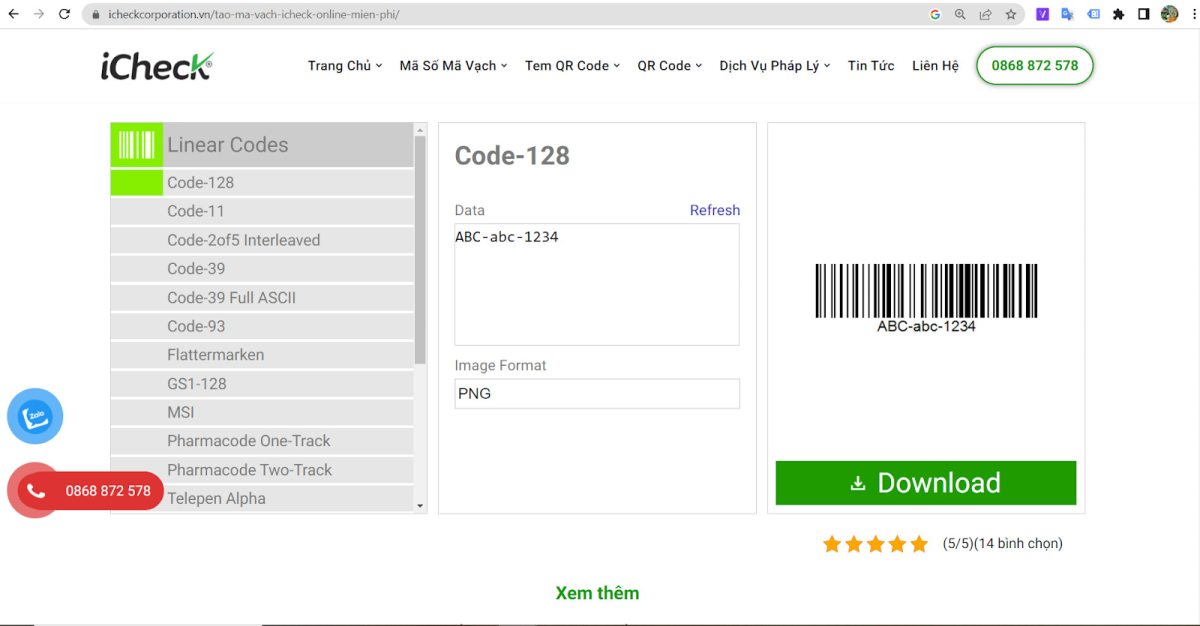The image size is (1200, 626).
Task: Click the Refresh link above Data
Action: pyautogui.click(x=715, y=211)
